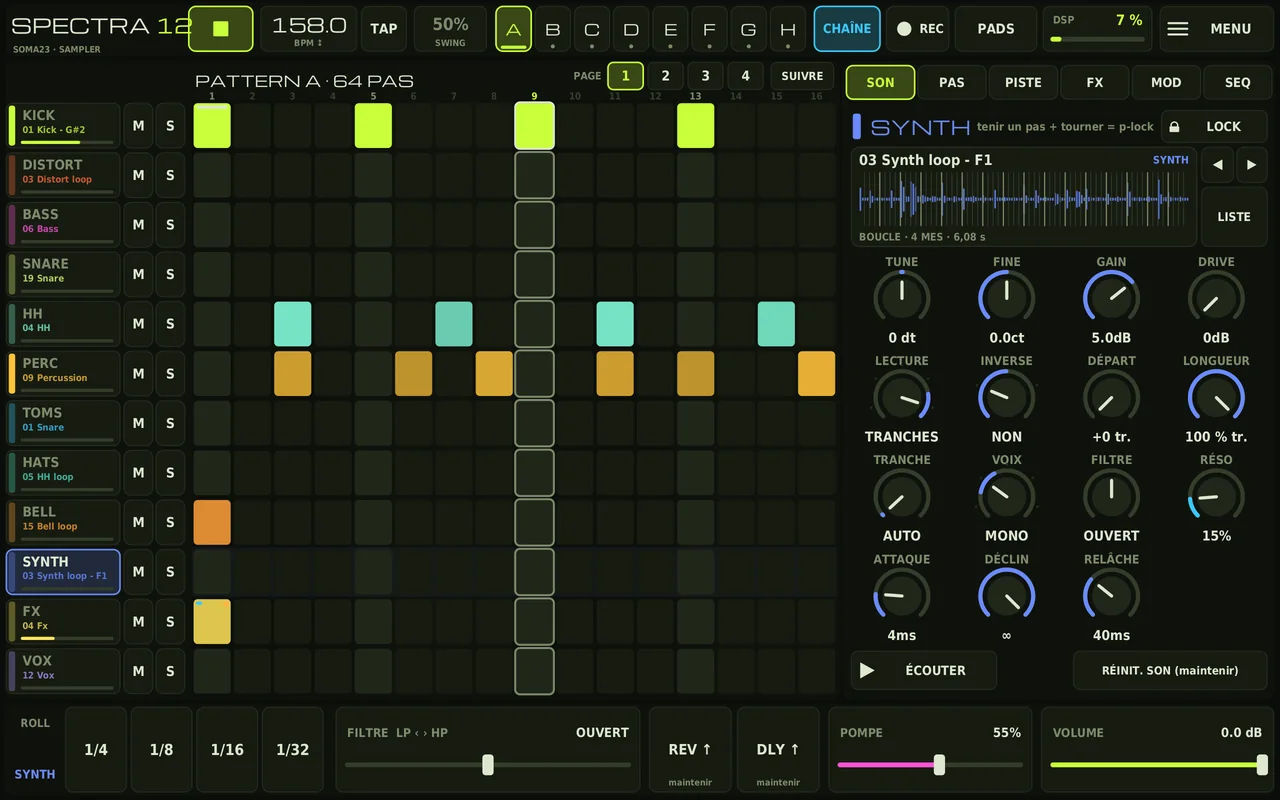Select the PERC track header
Image resolution: width=1280 pixels, height=800 pixels.
(64, 373)
